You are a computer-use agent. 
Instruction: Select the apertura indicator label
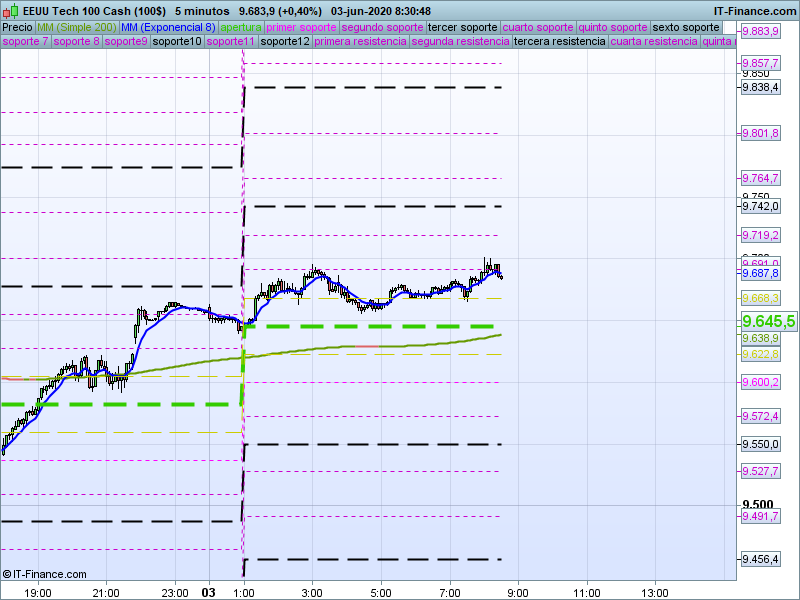click(241, 27)
